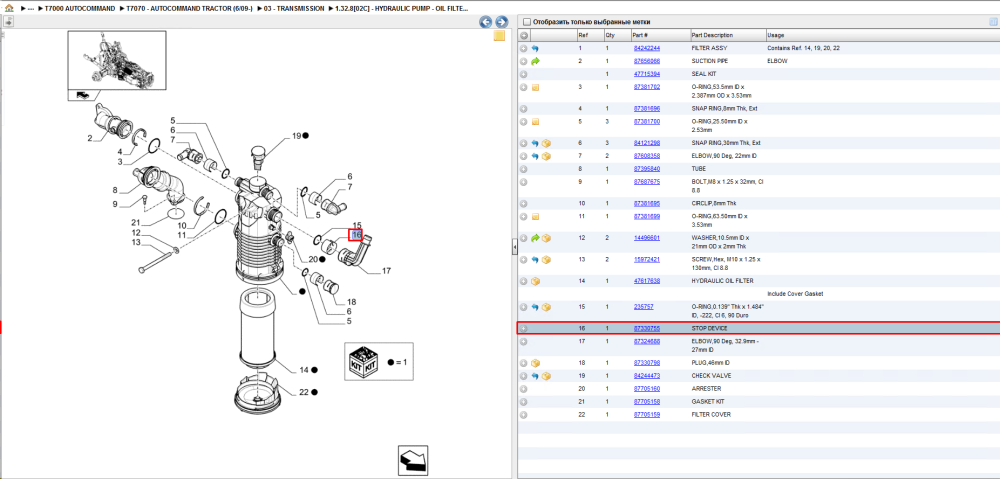Click the large arrow icon below the diagram

413,459
